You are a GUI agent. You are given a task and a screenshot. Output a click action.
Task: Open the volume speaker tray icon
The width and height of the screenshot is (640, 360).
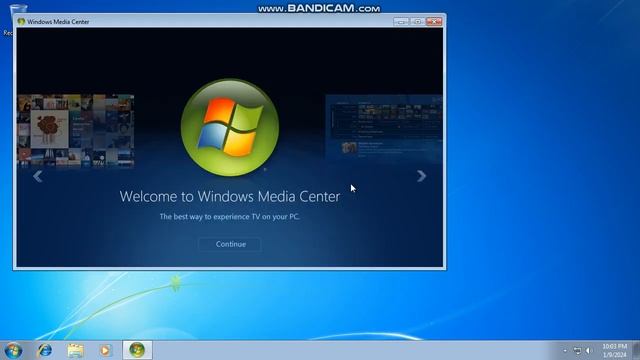(x=588, y=351)
